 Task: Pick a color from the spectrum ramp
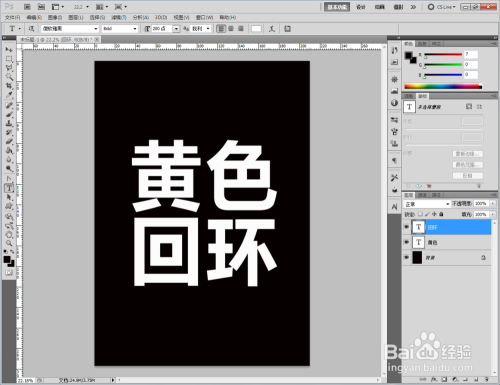443,86
